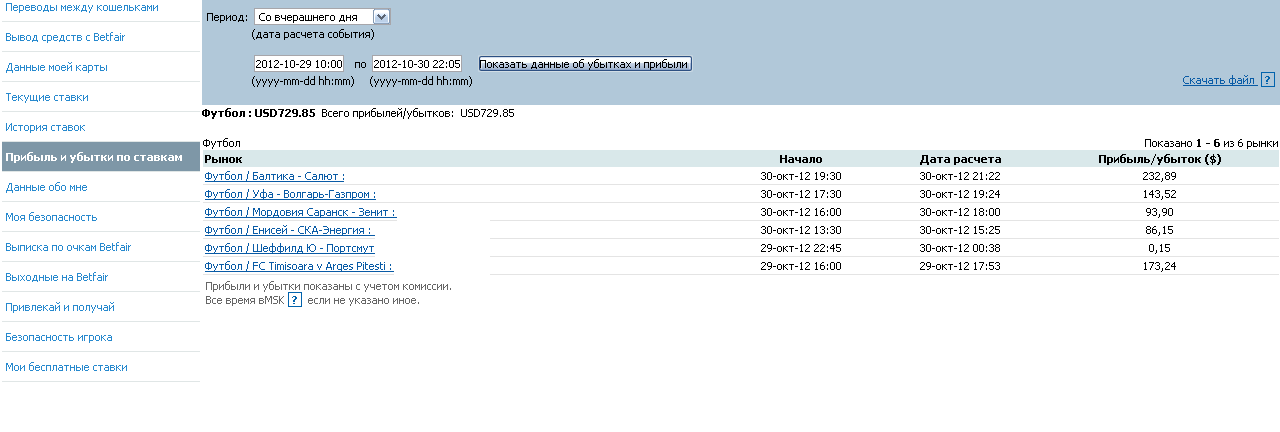Open market Шеффилд Ю - Портсмут
Image resolution: width=1280 pixels, height=432 pixels.
[x=289, y=248]
